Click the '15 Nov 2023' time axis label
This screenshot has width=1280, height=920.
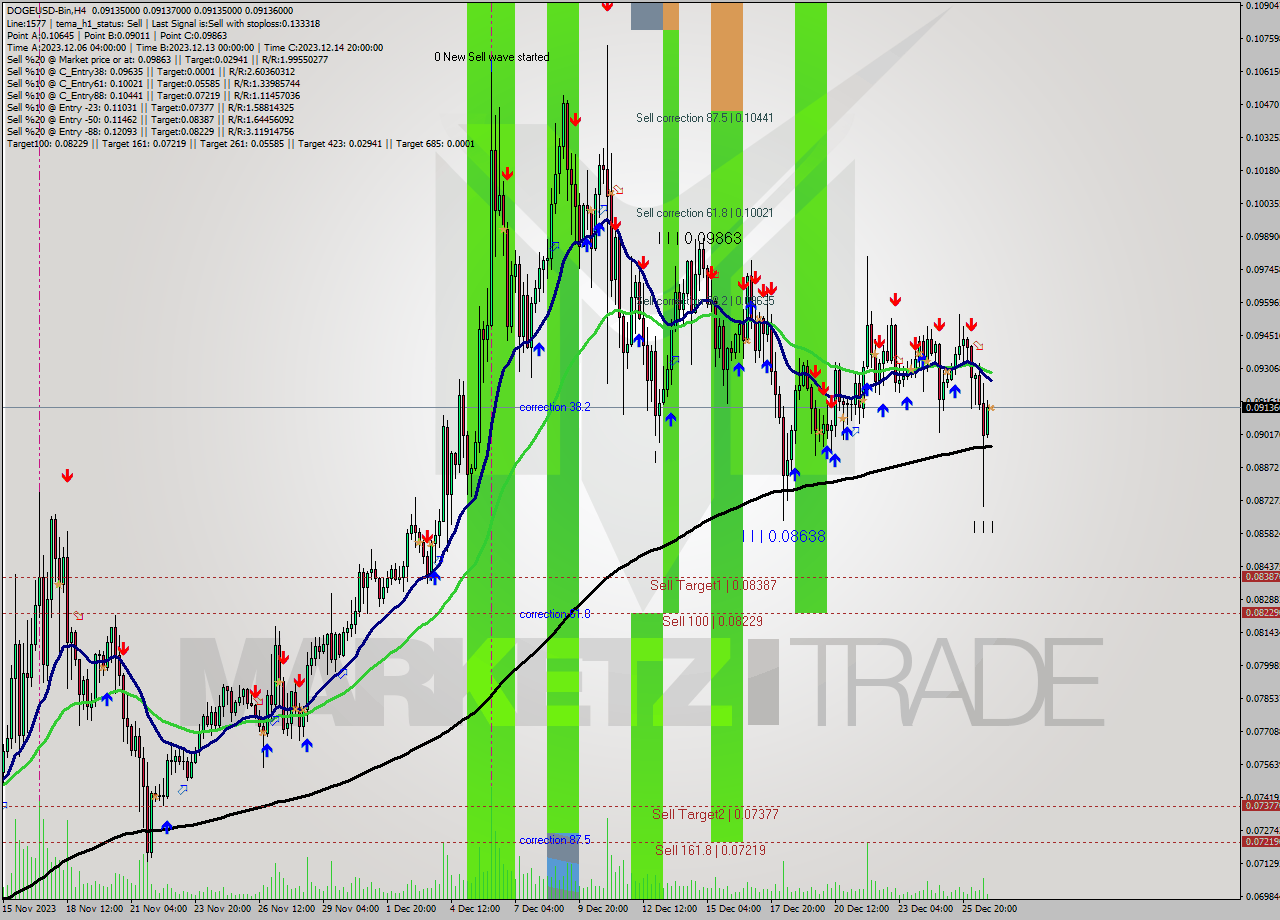pos(30,909)
